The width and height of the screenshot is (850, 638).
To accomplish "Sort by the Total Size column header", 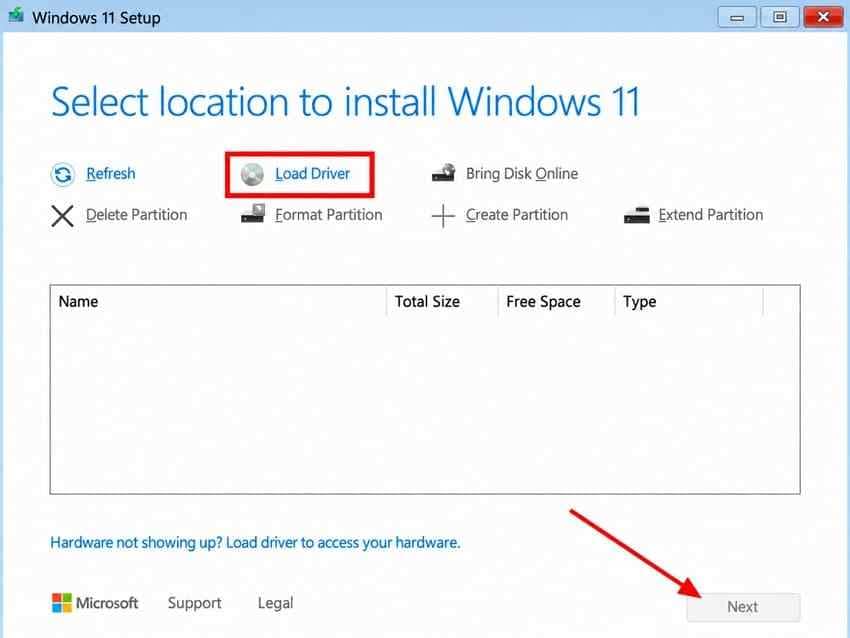I will [x=442, y=301].
